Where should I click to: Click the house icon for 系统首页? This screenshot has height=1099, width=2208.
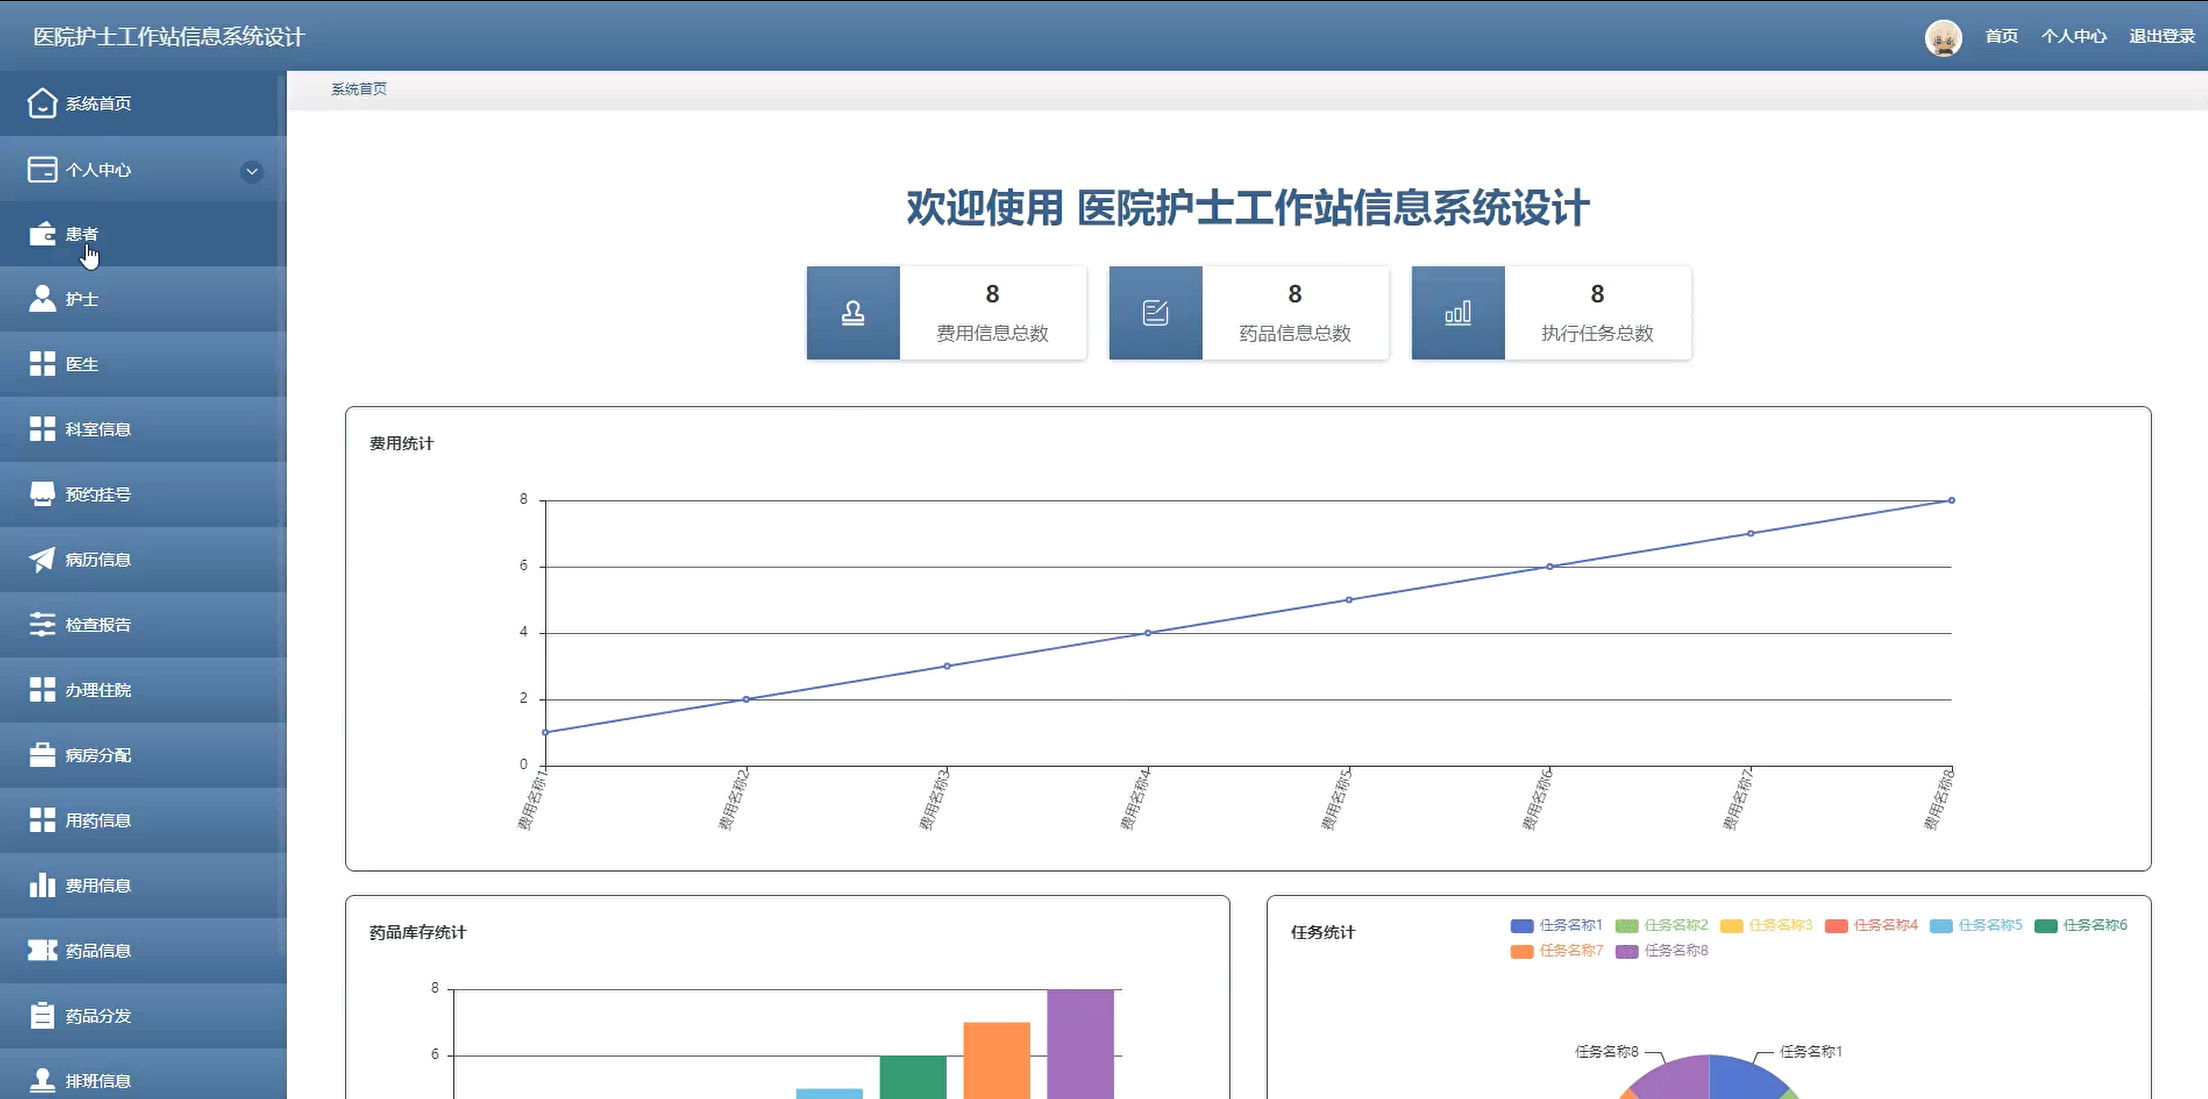[42, 103]
